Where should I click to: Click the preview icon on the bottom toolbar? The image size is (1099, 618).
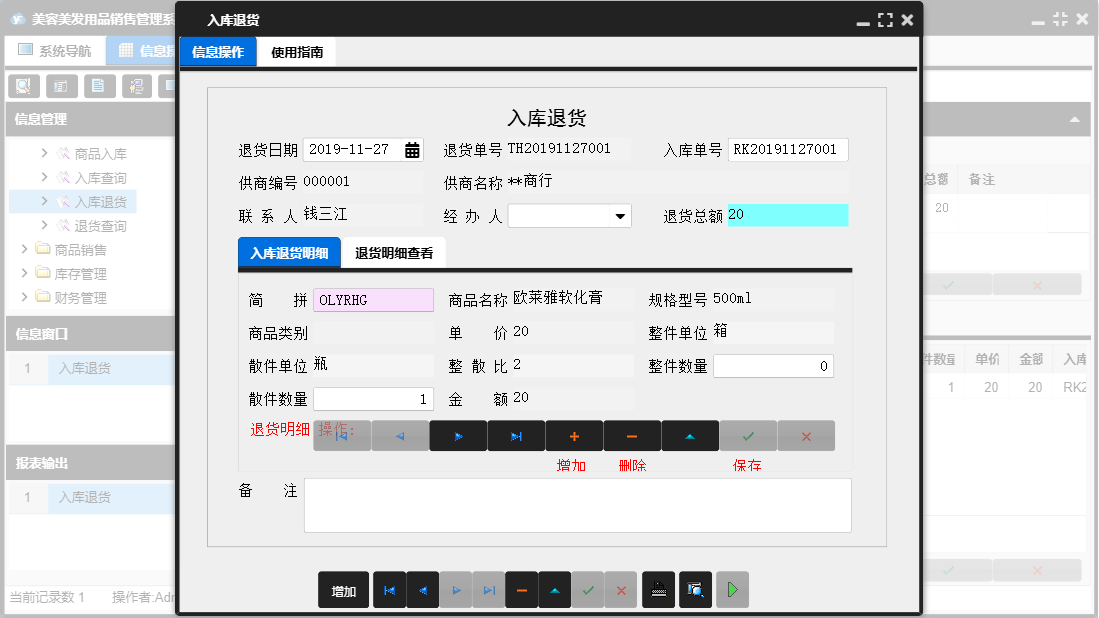click(x=694, y=589)
